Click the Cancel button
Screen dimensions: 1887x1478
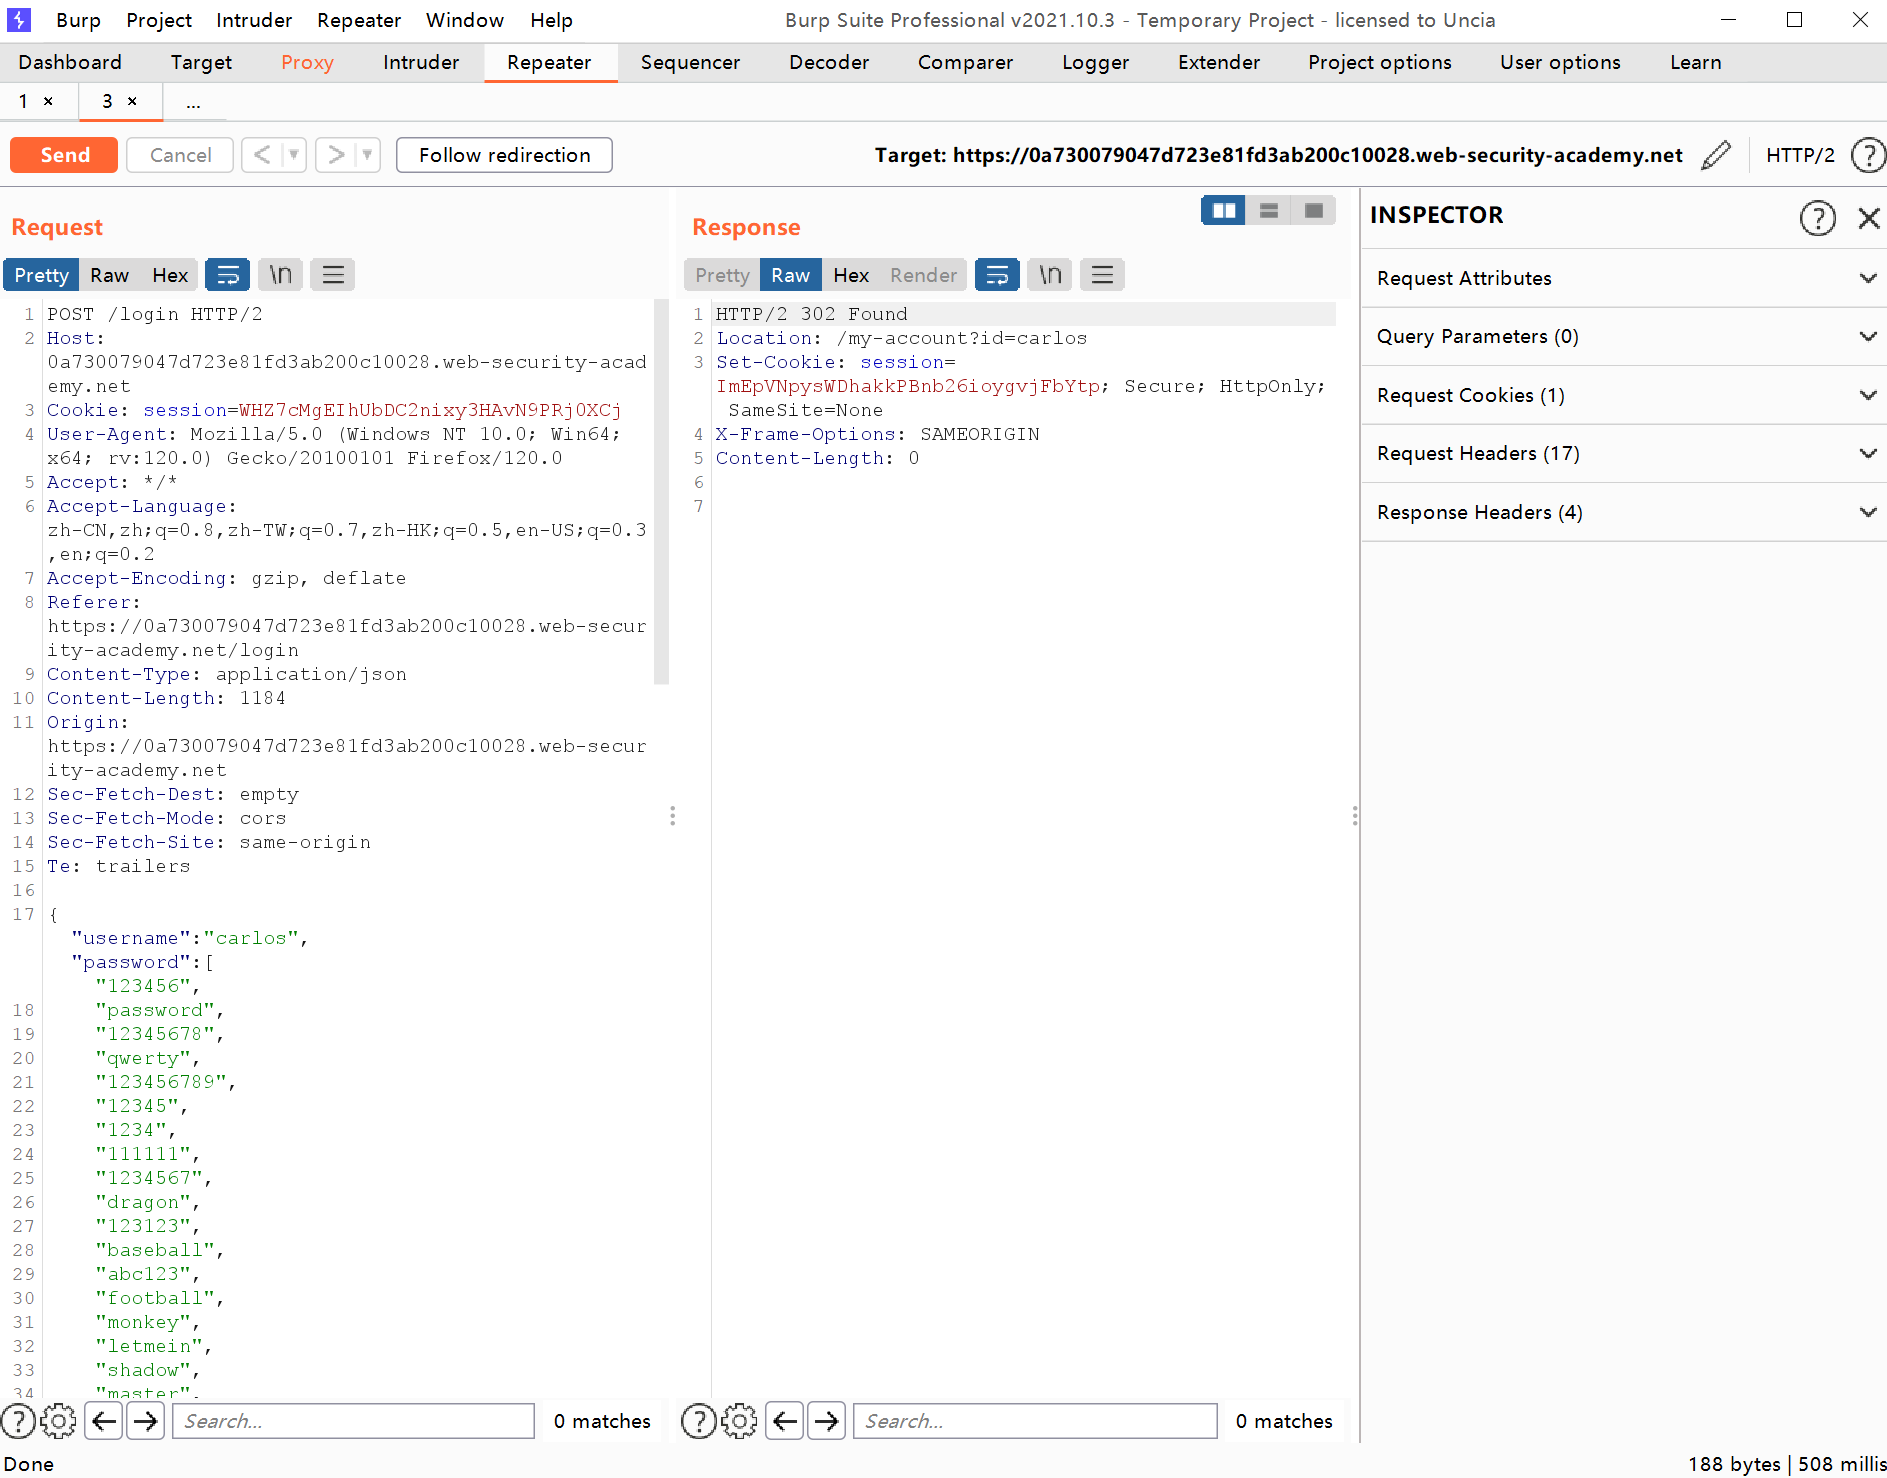click(180, 155)
